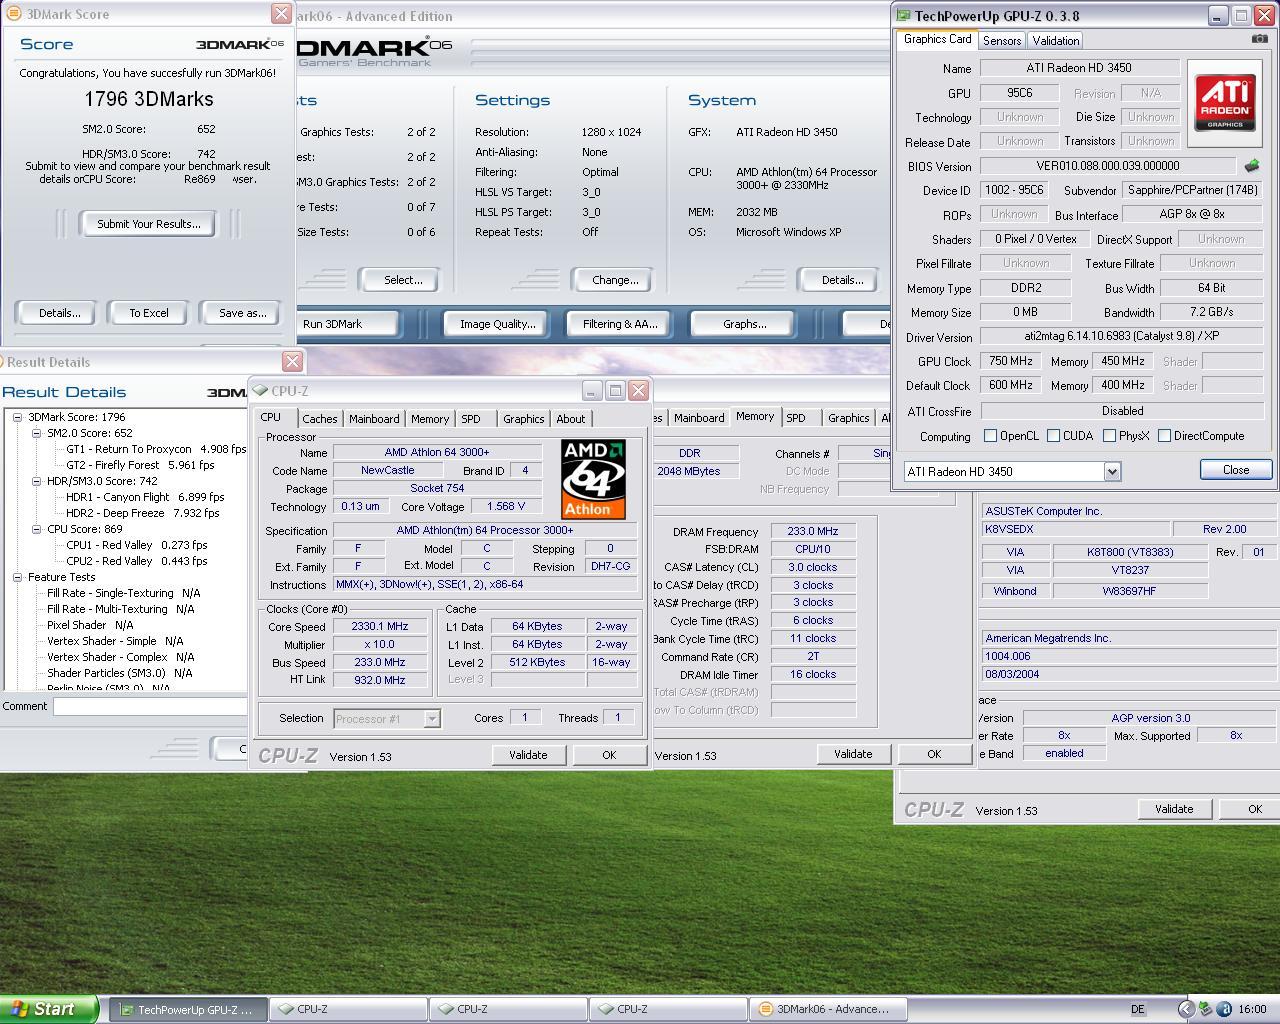Click the Graphs button in 3DMark06
The height and width of the screenshot is (1024, 1280).
point(744,324)
